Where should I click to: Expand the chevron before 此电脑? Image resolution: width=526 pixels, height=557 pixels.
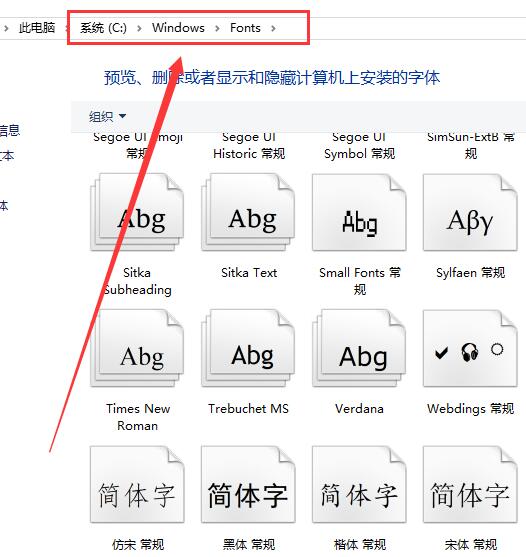(x=6, y=28)
